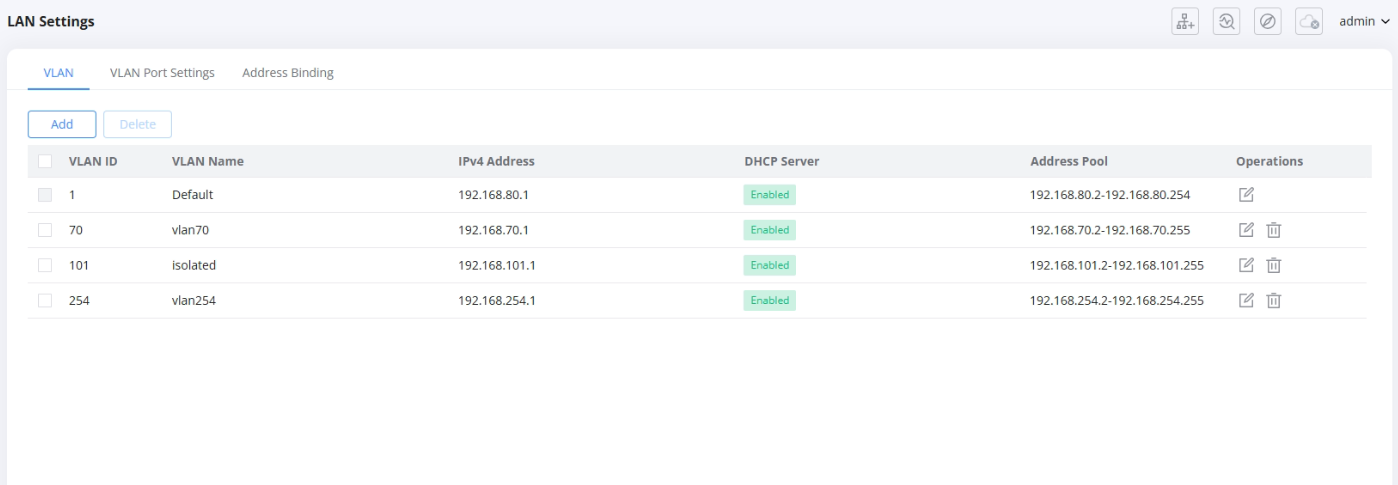The height and width of the screenshot is (485, 1398).
Task: Click the IPv4 address 192.168.101.1
Action: [x=497, y=265]
